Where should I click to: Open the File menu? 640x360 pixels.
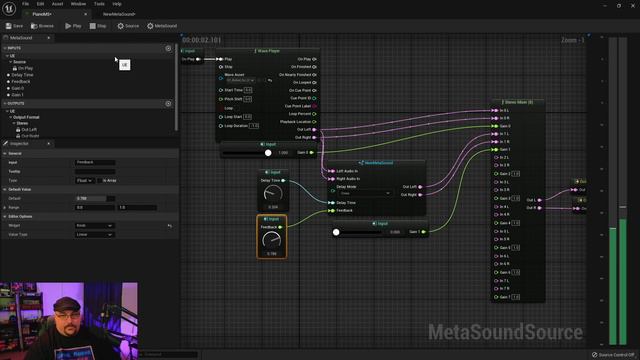coord(25,4)
